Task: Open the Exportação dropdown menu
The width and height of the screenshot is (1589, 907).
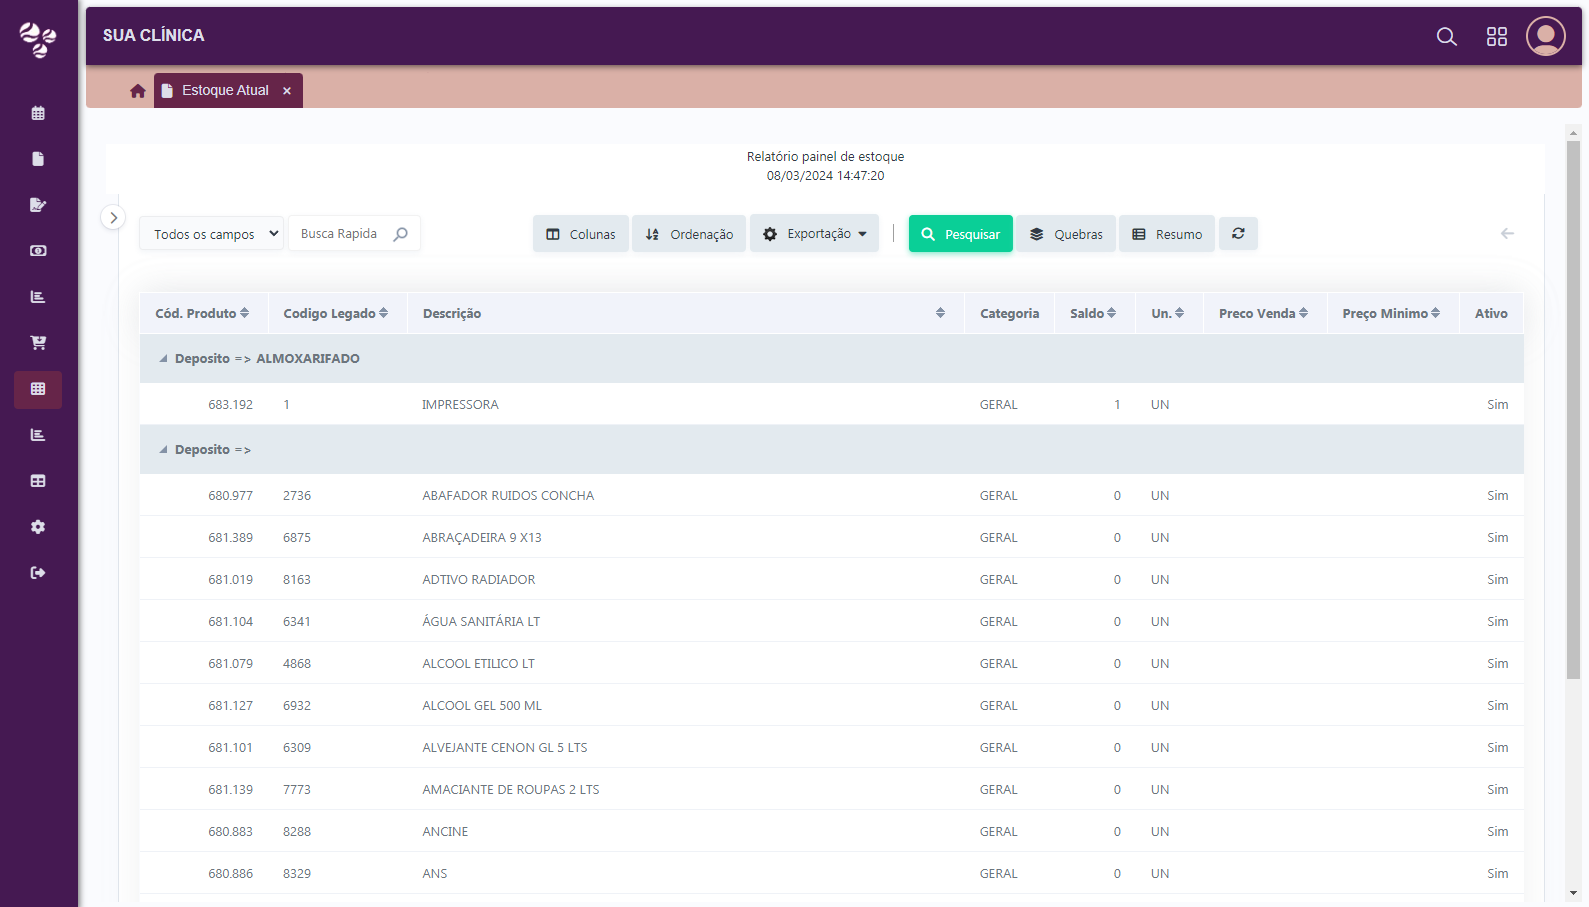Action: click(814, 234)
